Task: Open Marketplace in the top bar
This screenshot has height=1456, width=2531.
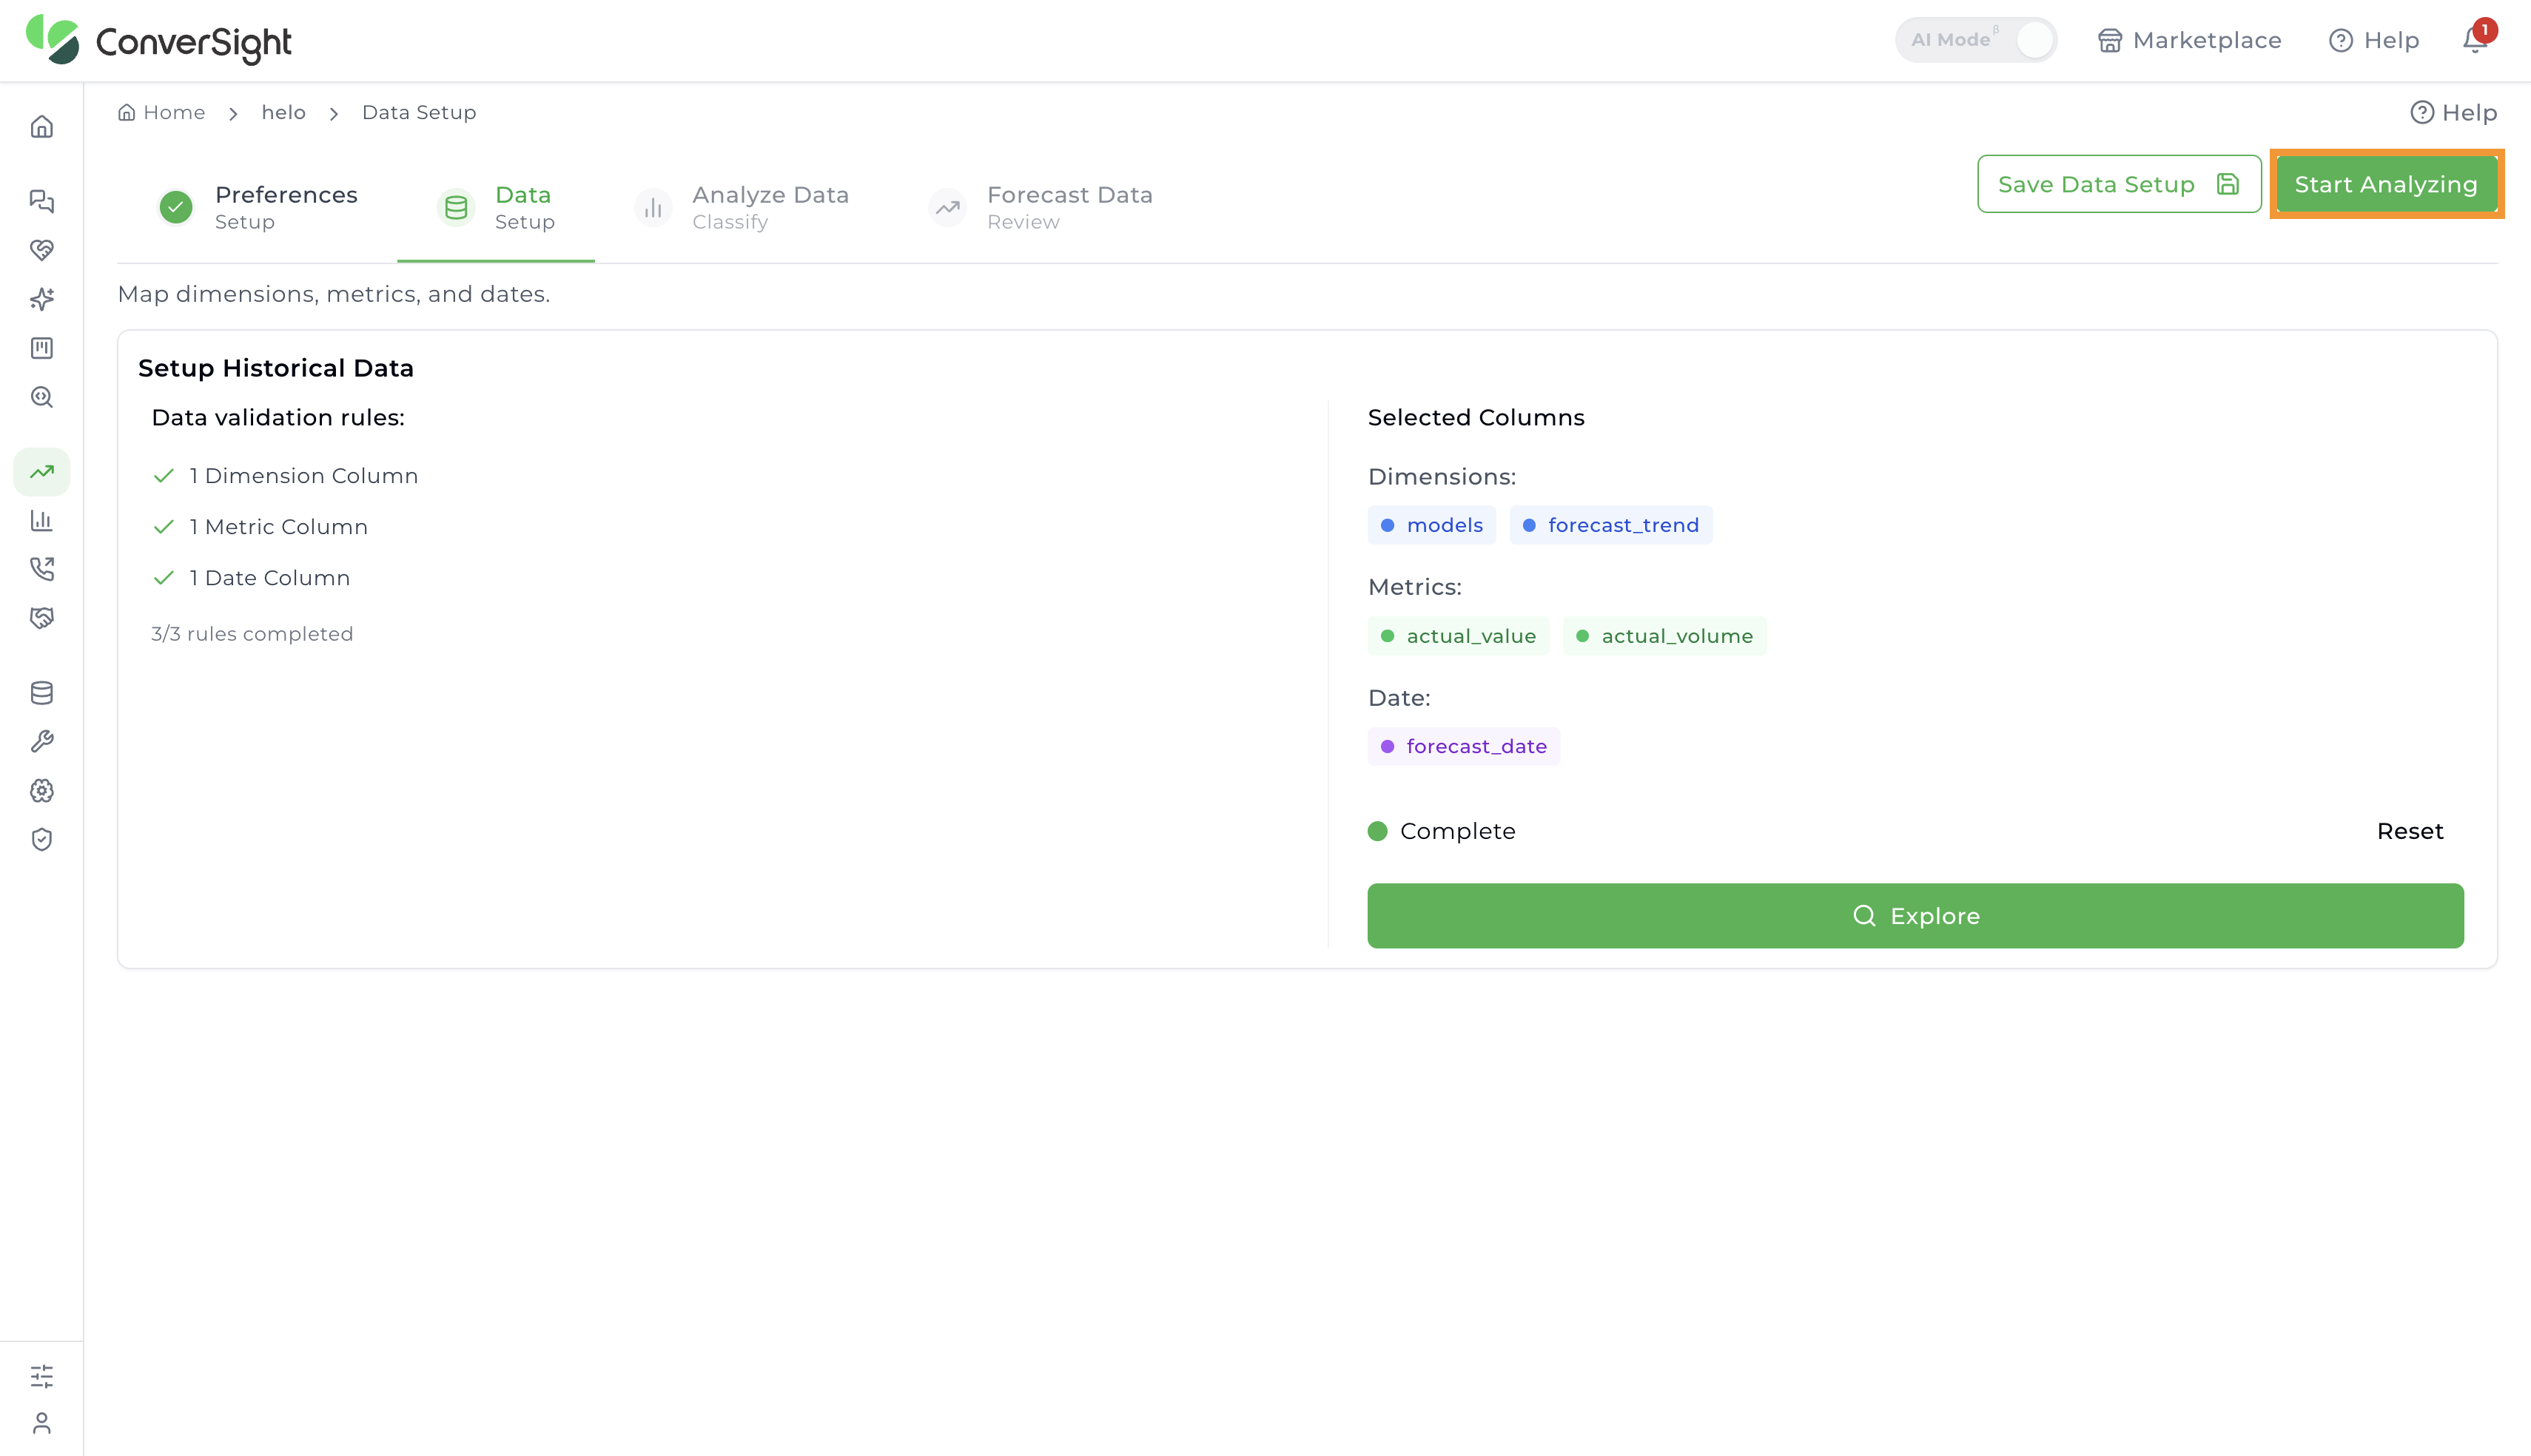Action: click(2190, 40)
